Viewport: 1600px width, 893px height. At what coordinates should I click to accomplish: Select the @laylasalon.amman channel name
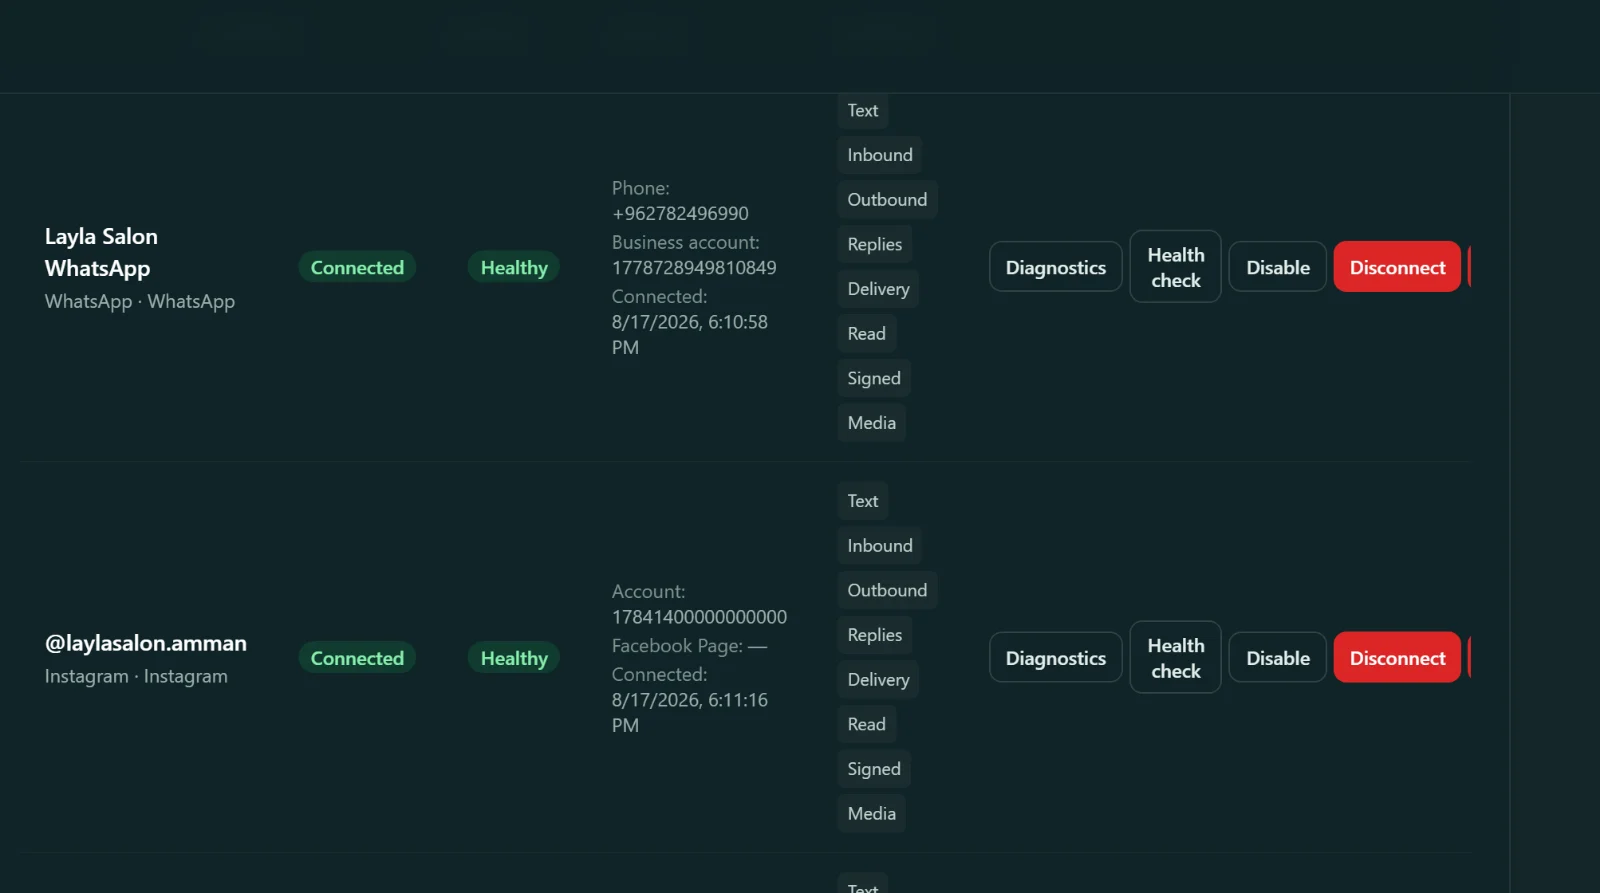click(146, 643)
